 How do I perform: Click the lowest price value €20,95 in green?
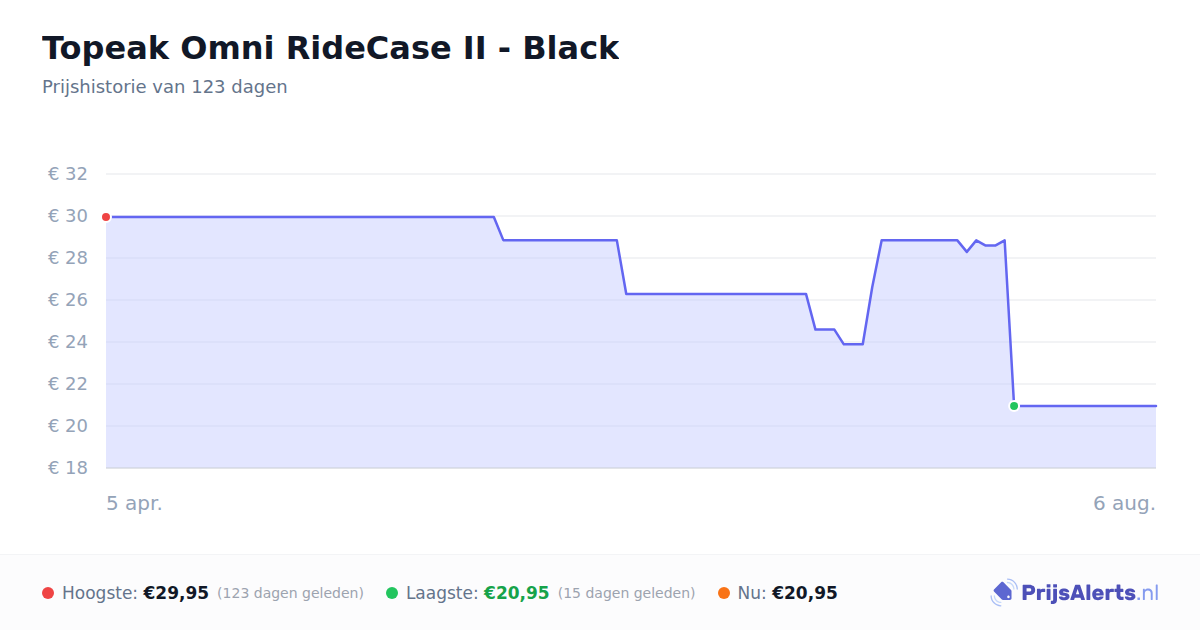click(x=517, y=593)
